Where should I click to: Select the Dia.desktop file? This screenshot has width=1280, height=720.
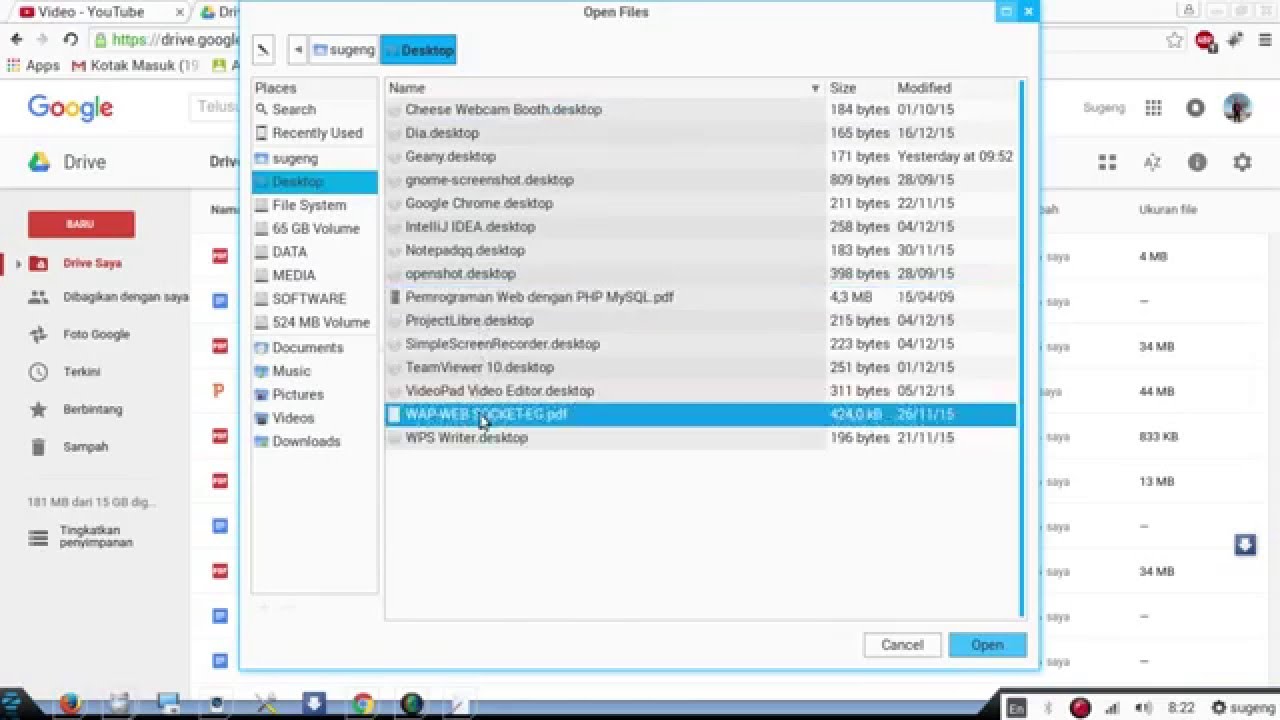[x=700, y=133]
